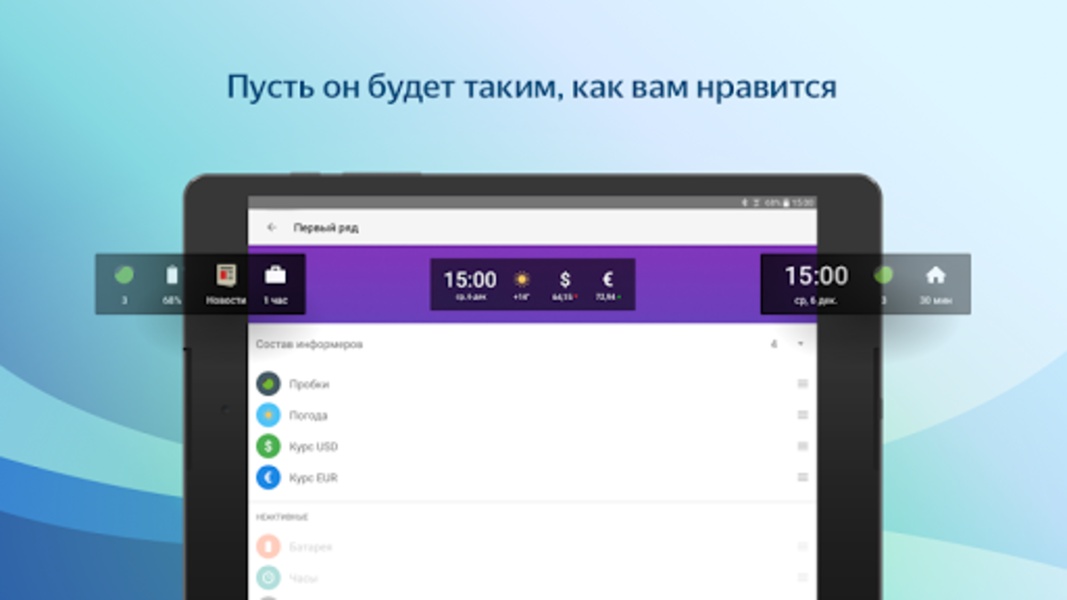Select the Курс USD dollar icon
Screen dimensions: 1067x600
[268, 446]
